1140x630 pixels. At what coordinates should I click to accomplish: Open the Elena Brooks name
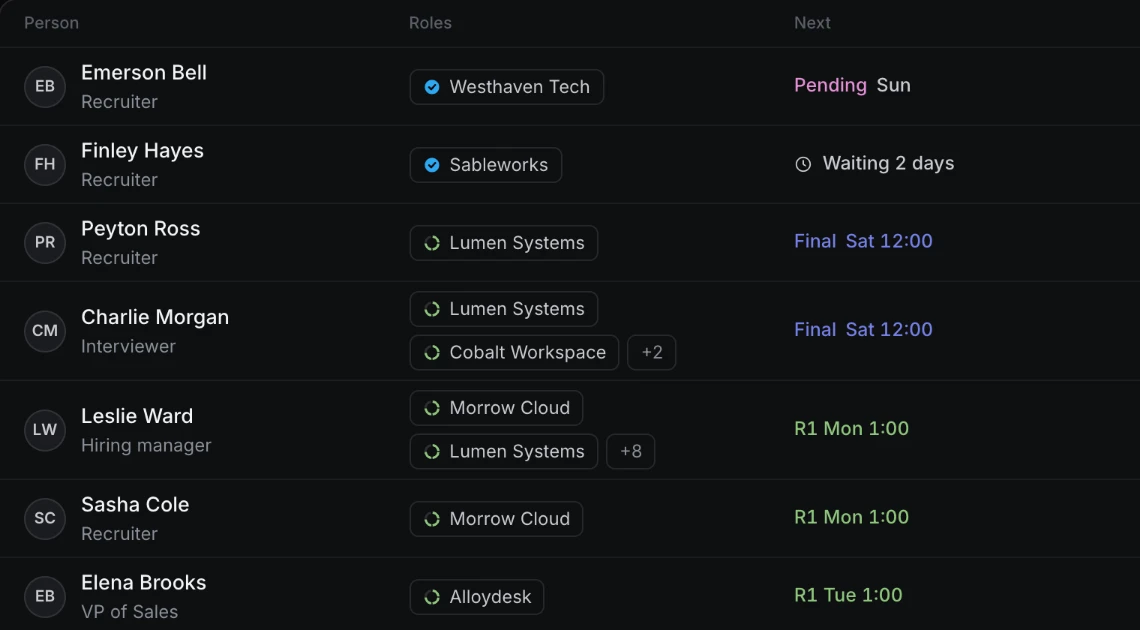tap(144, 583)
